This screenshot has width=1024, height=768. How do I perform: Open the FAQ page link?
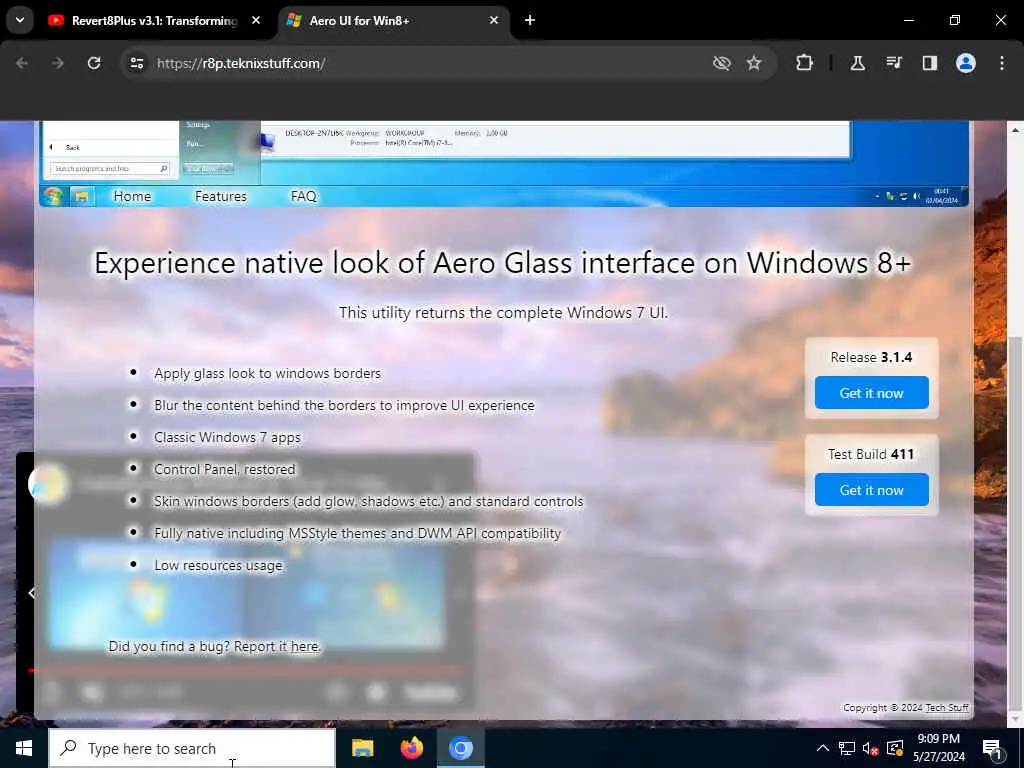(x=304, y=196)
